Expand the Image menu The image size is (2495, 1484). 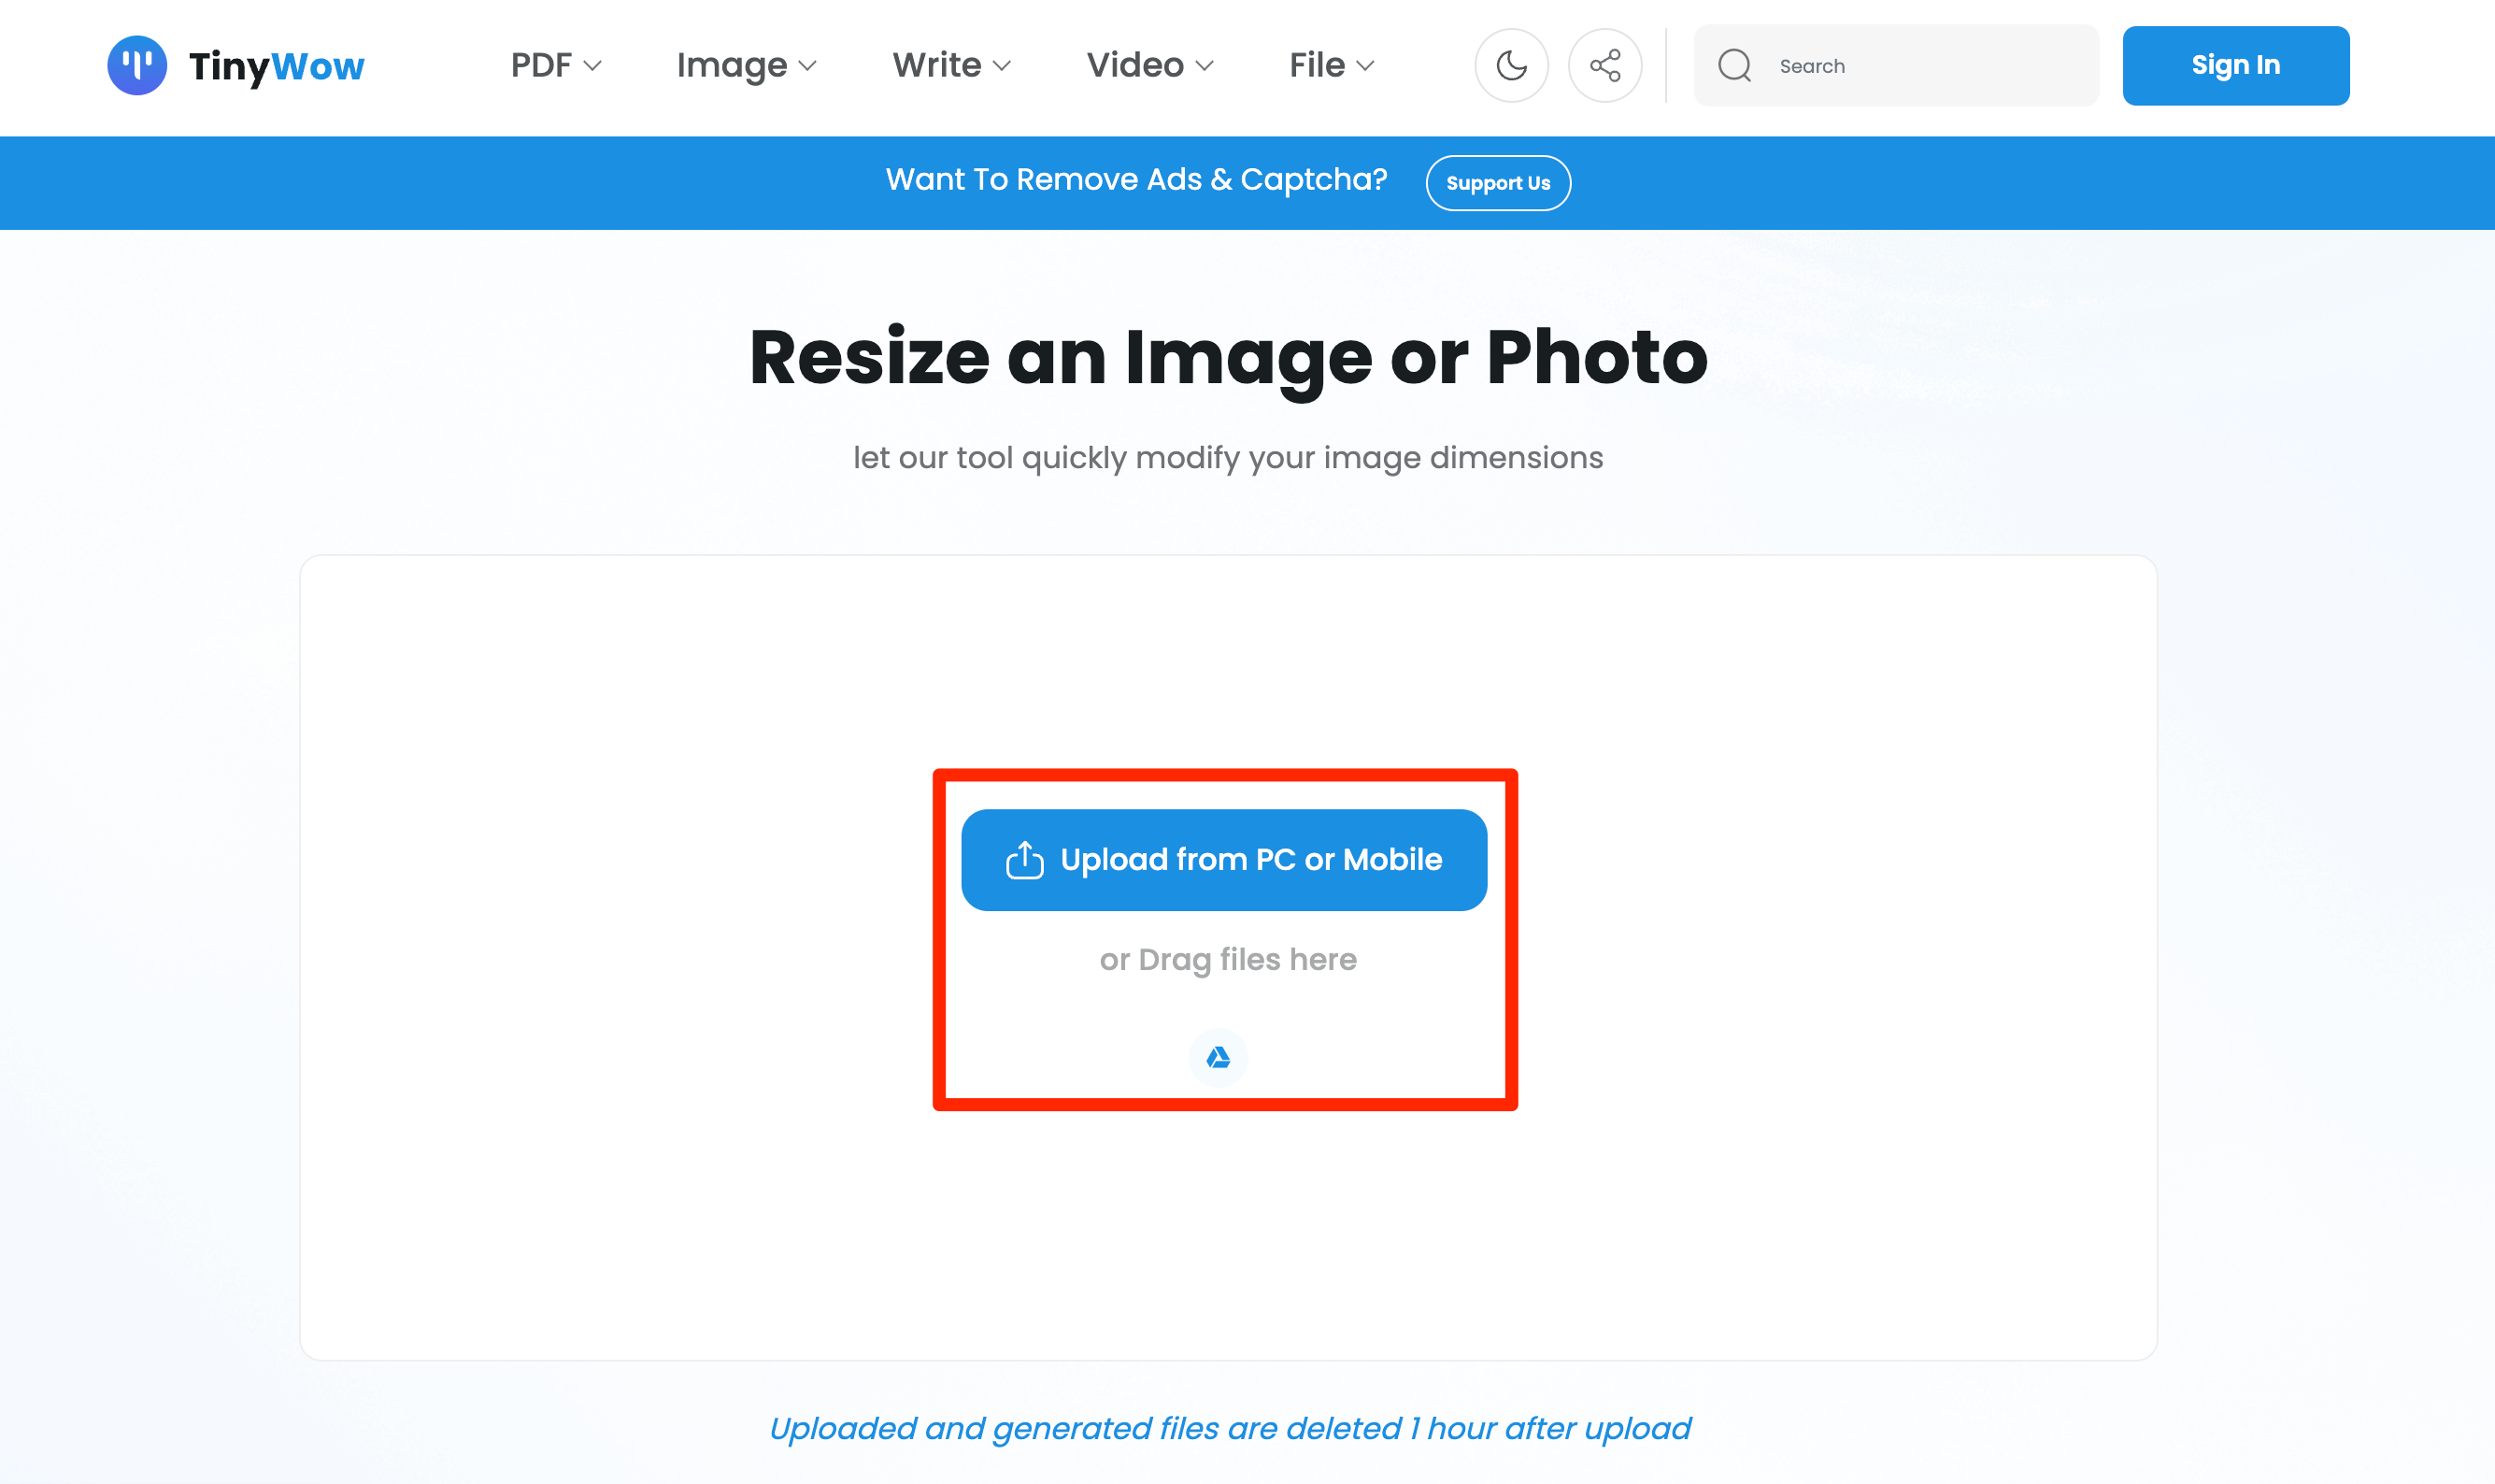point(746,66)
